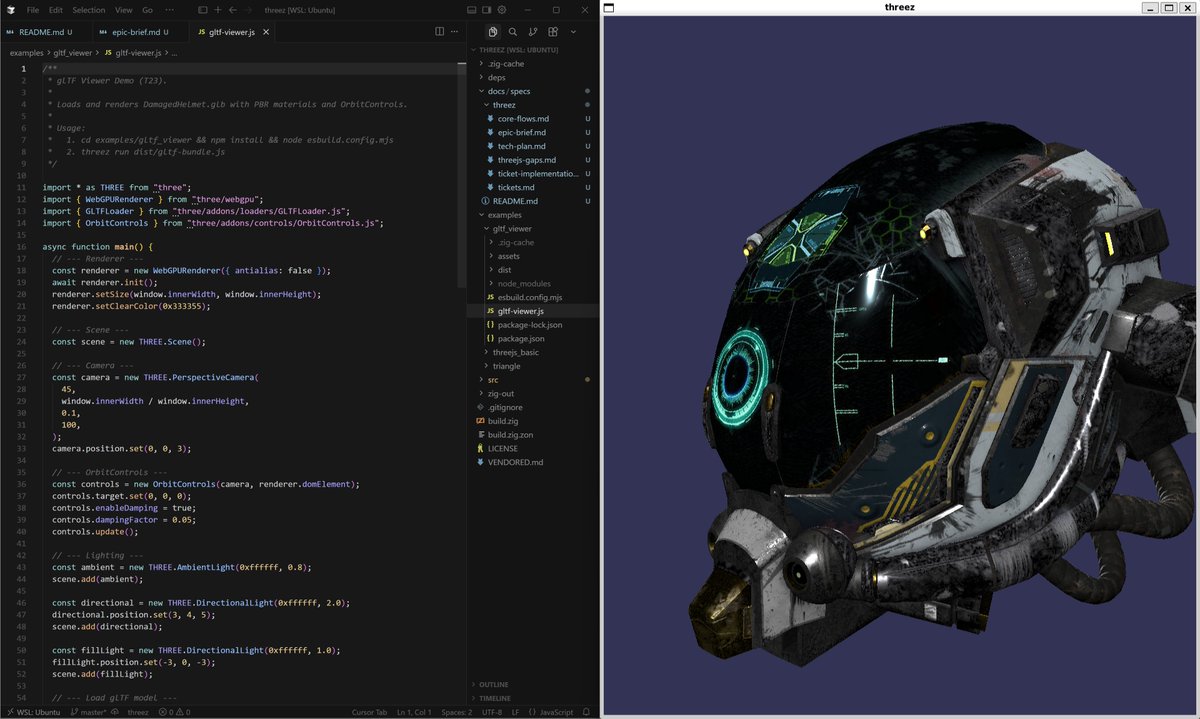Click the WSL: Ubuntu remote indicator
1200x719 pixels.
(33, 712)
